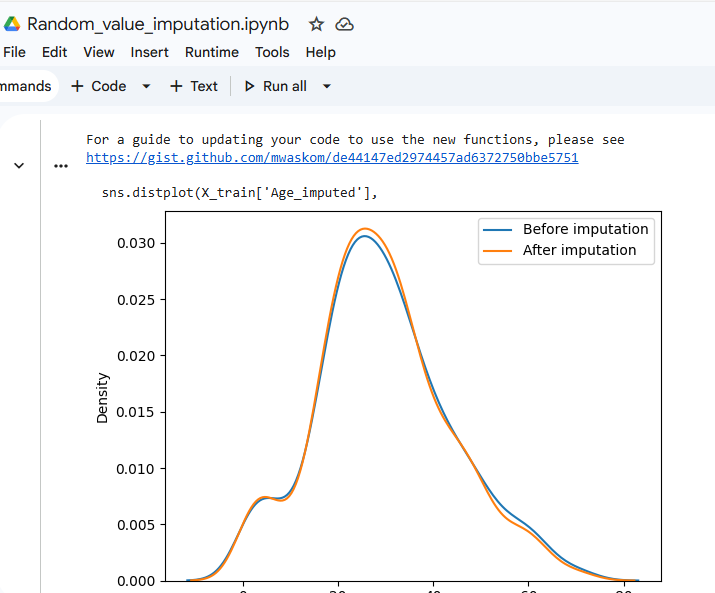Click the notebook title Random_value_imputation.ipynb
715x593 pixels.
pos(158,24)
